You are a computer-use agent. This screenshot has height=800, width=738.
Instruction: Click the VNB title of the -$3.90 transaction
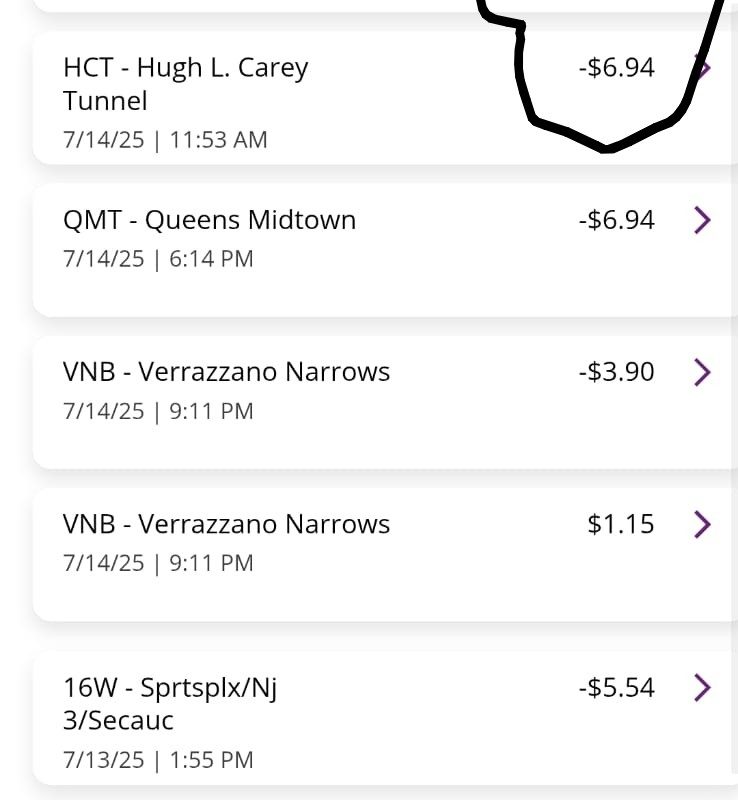click(226, 372)
